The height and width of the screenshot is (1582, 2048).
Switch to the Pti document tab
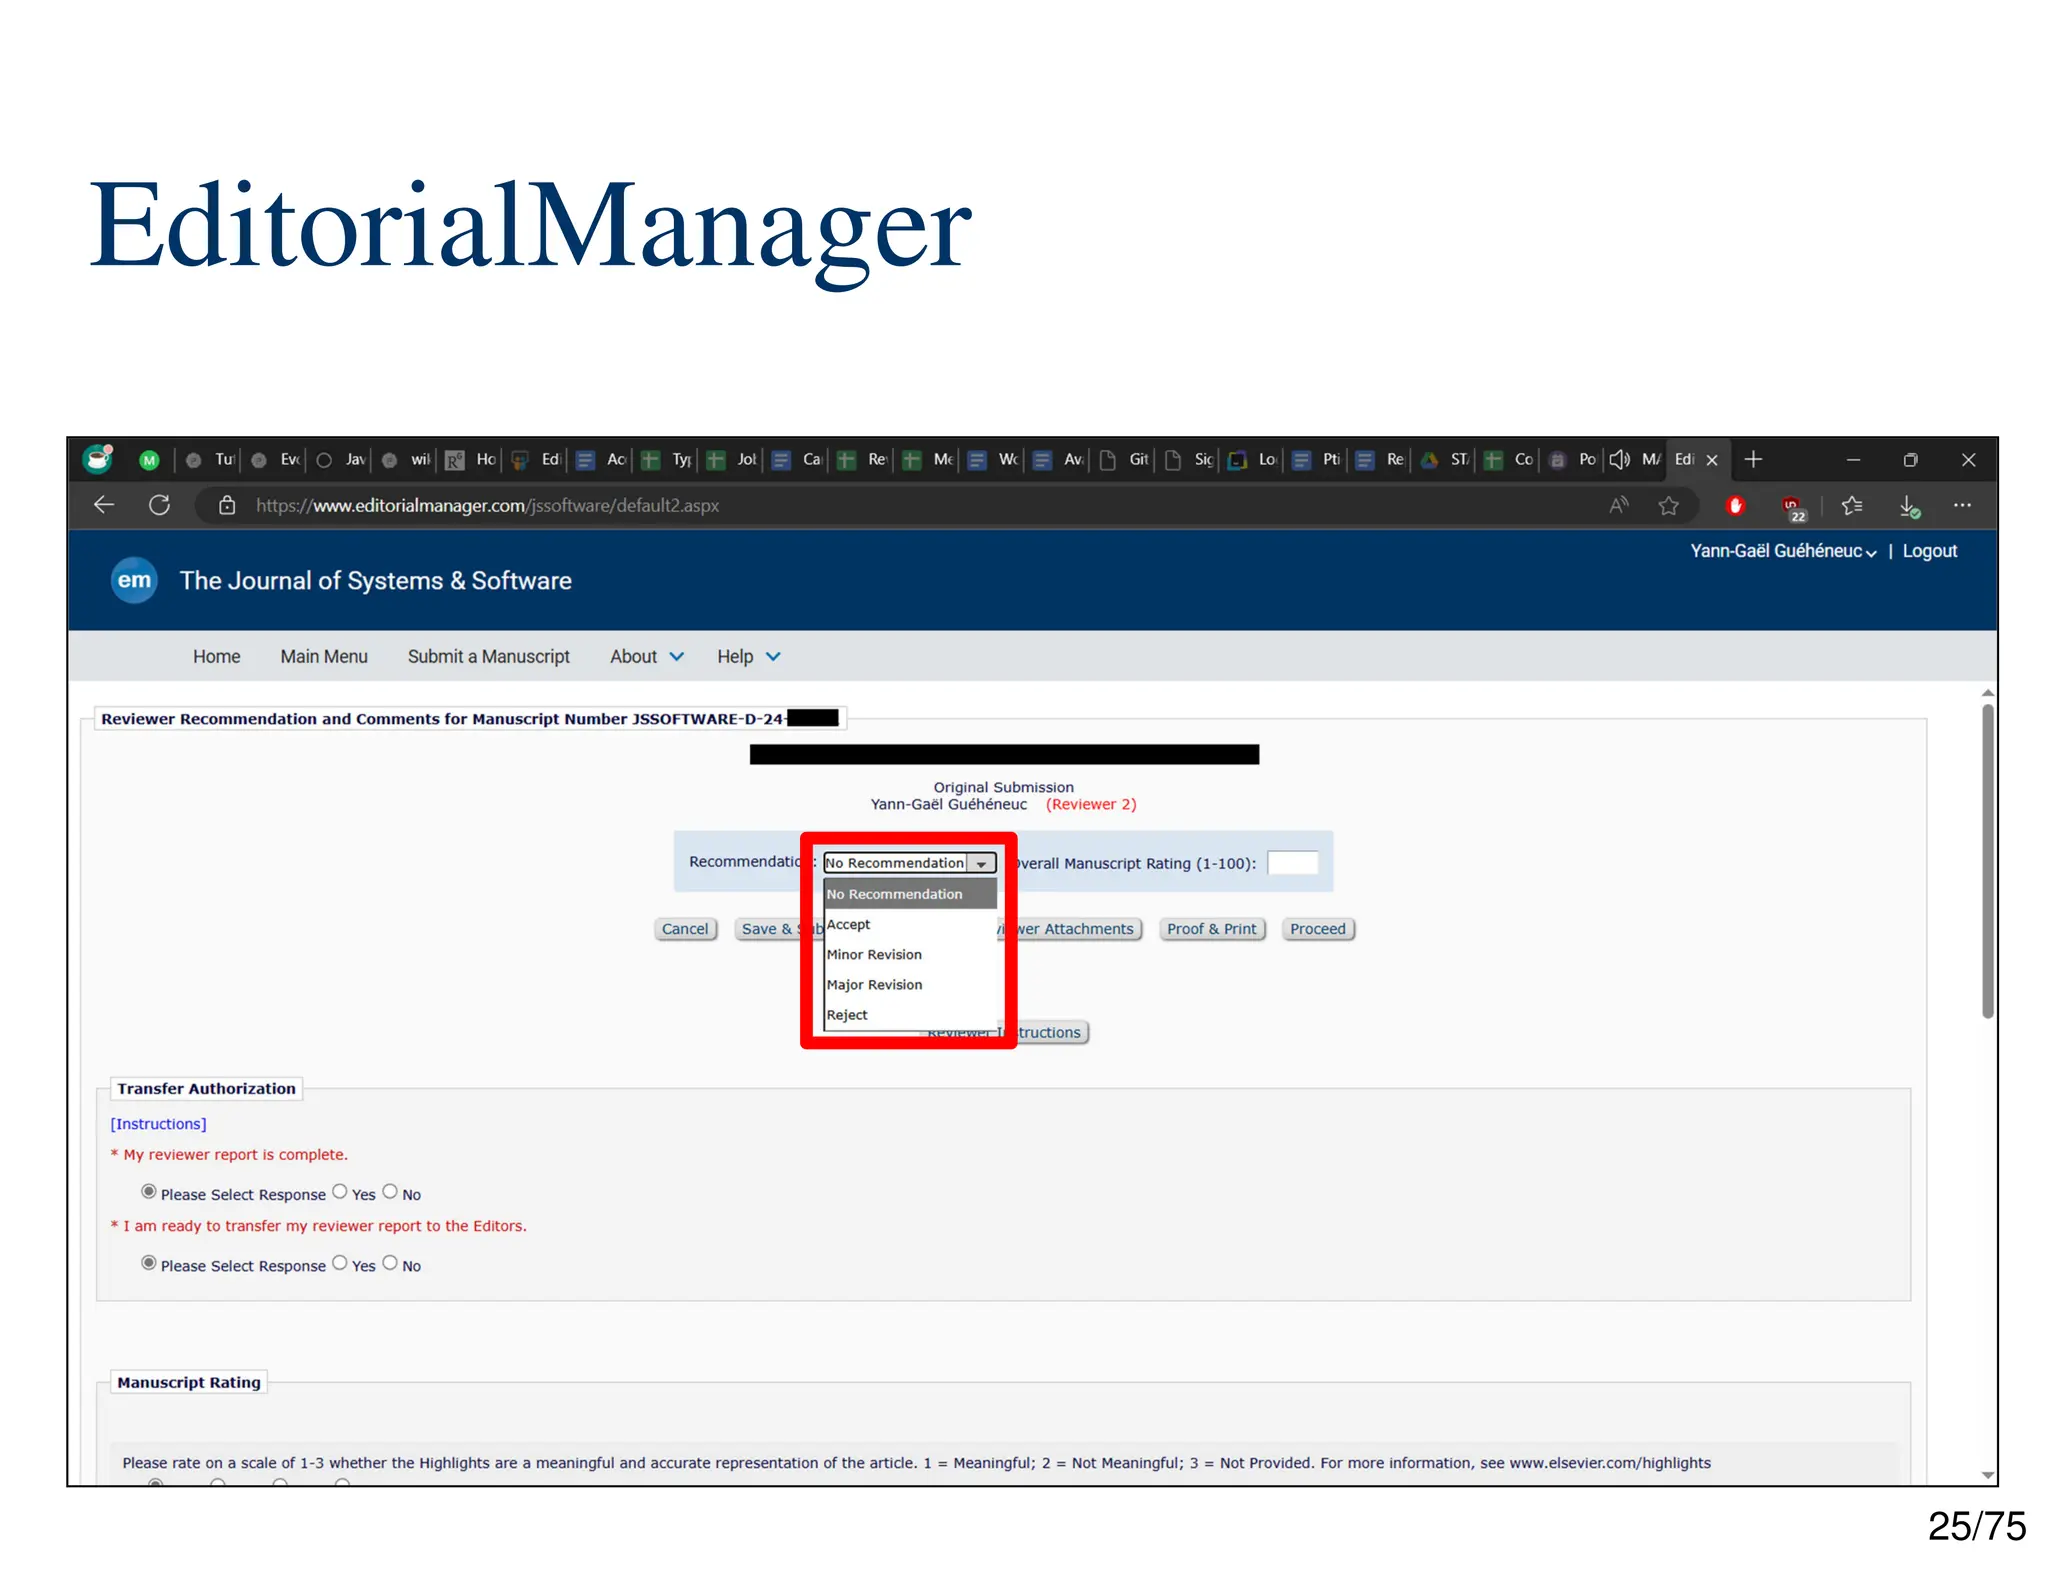tap(1317, 460)
